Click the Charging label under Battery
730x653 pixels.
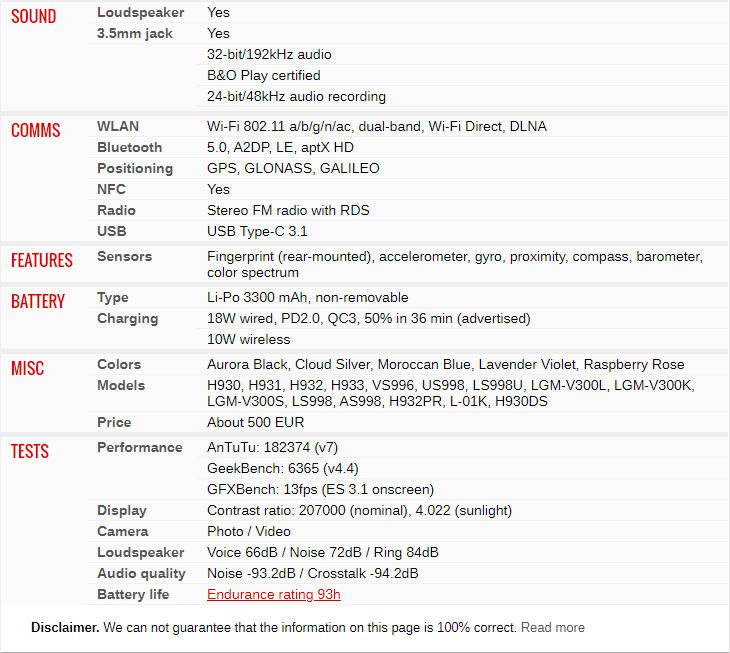[127, 319]
